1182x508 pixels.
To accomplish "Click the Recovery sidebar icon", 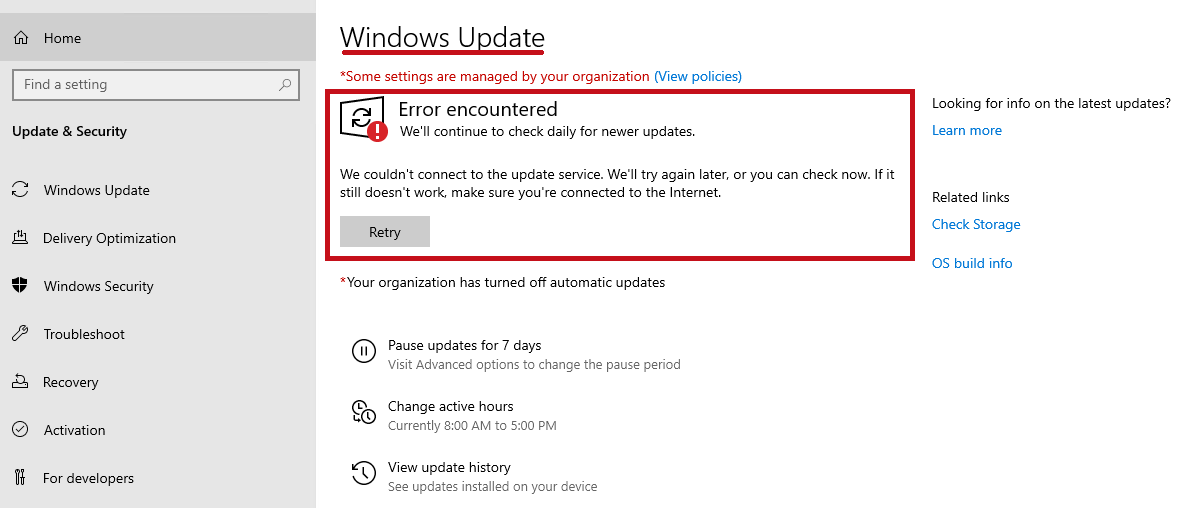I will tap(20, 382).
